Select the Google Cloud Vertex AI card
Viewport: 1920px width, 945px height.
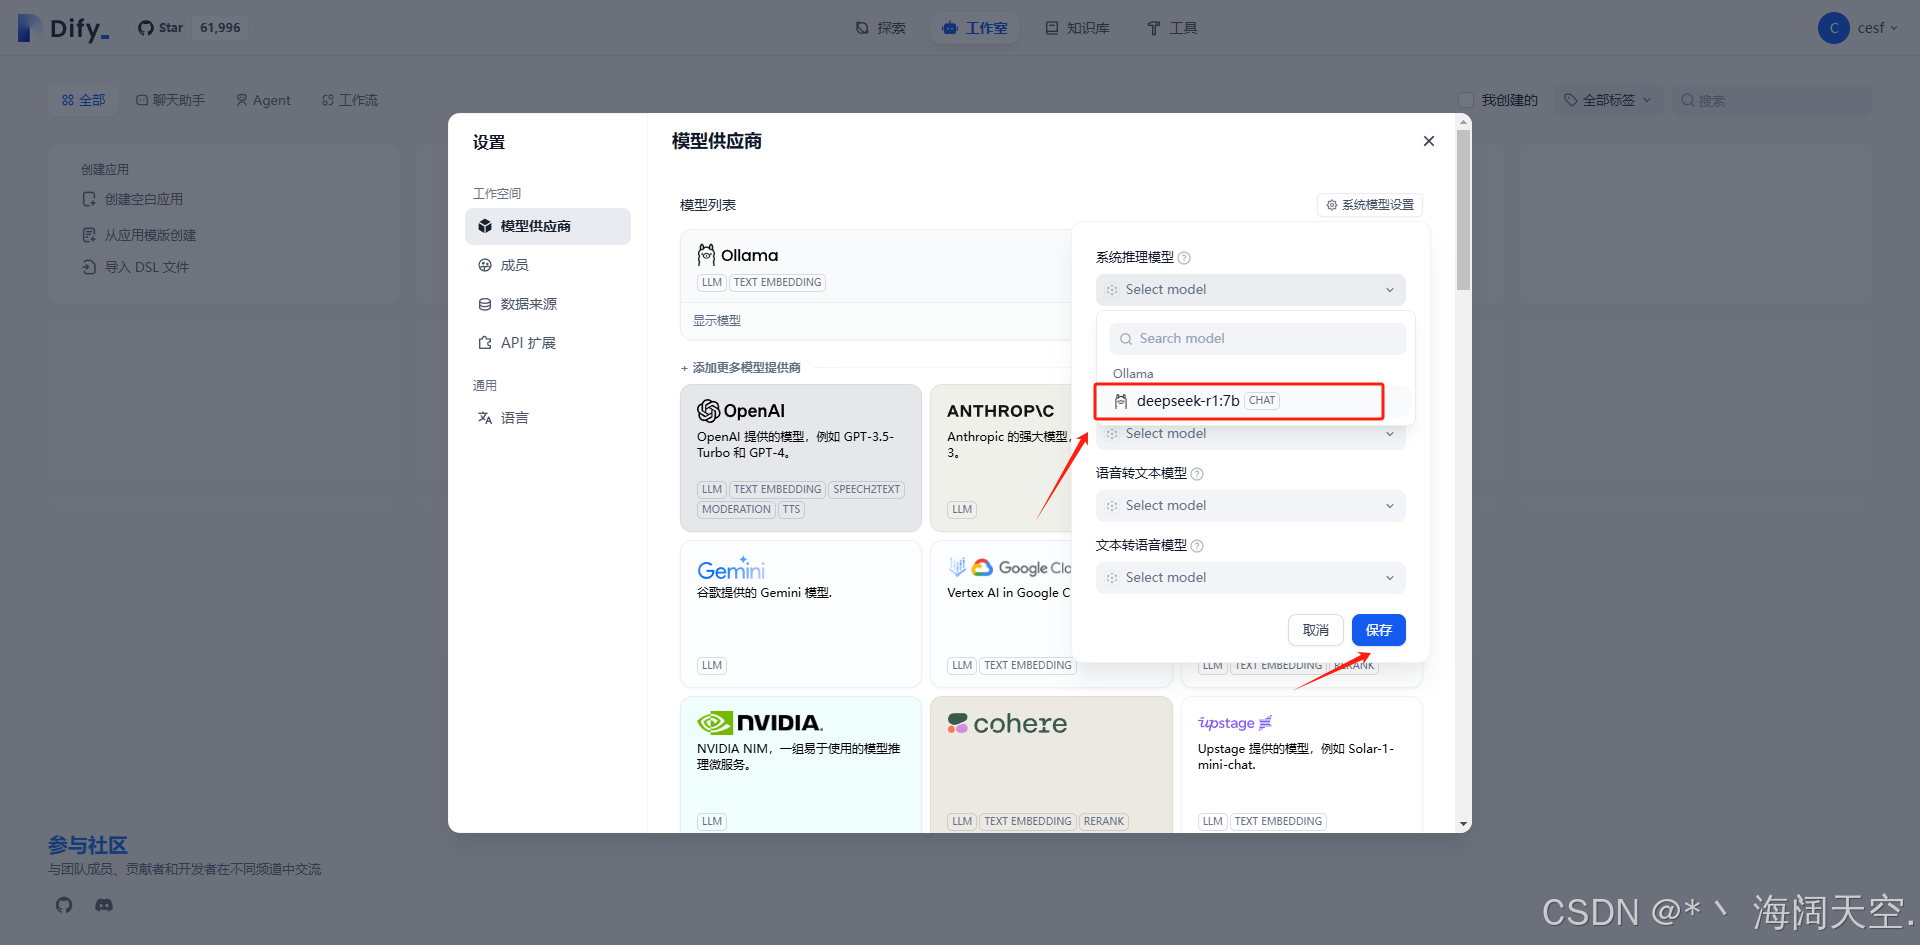[x=1001, y=614]
